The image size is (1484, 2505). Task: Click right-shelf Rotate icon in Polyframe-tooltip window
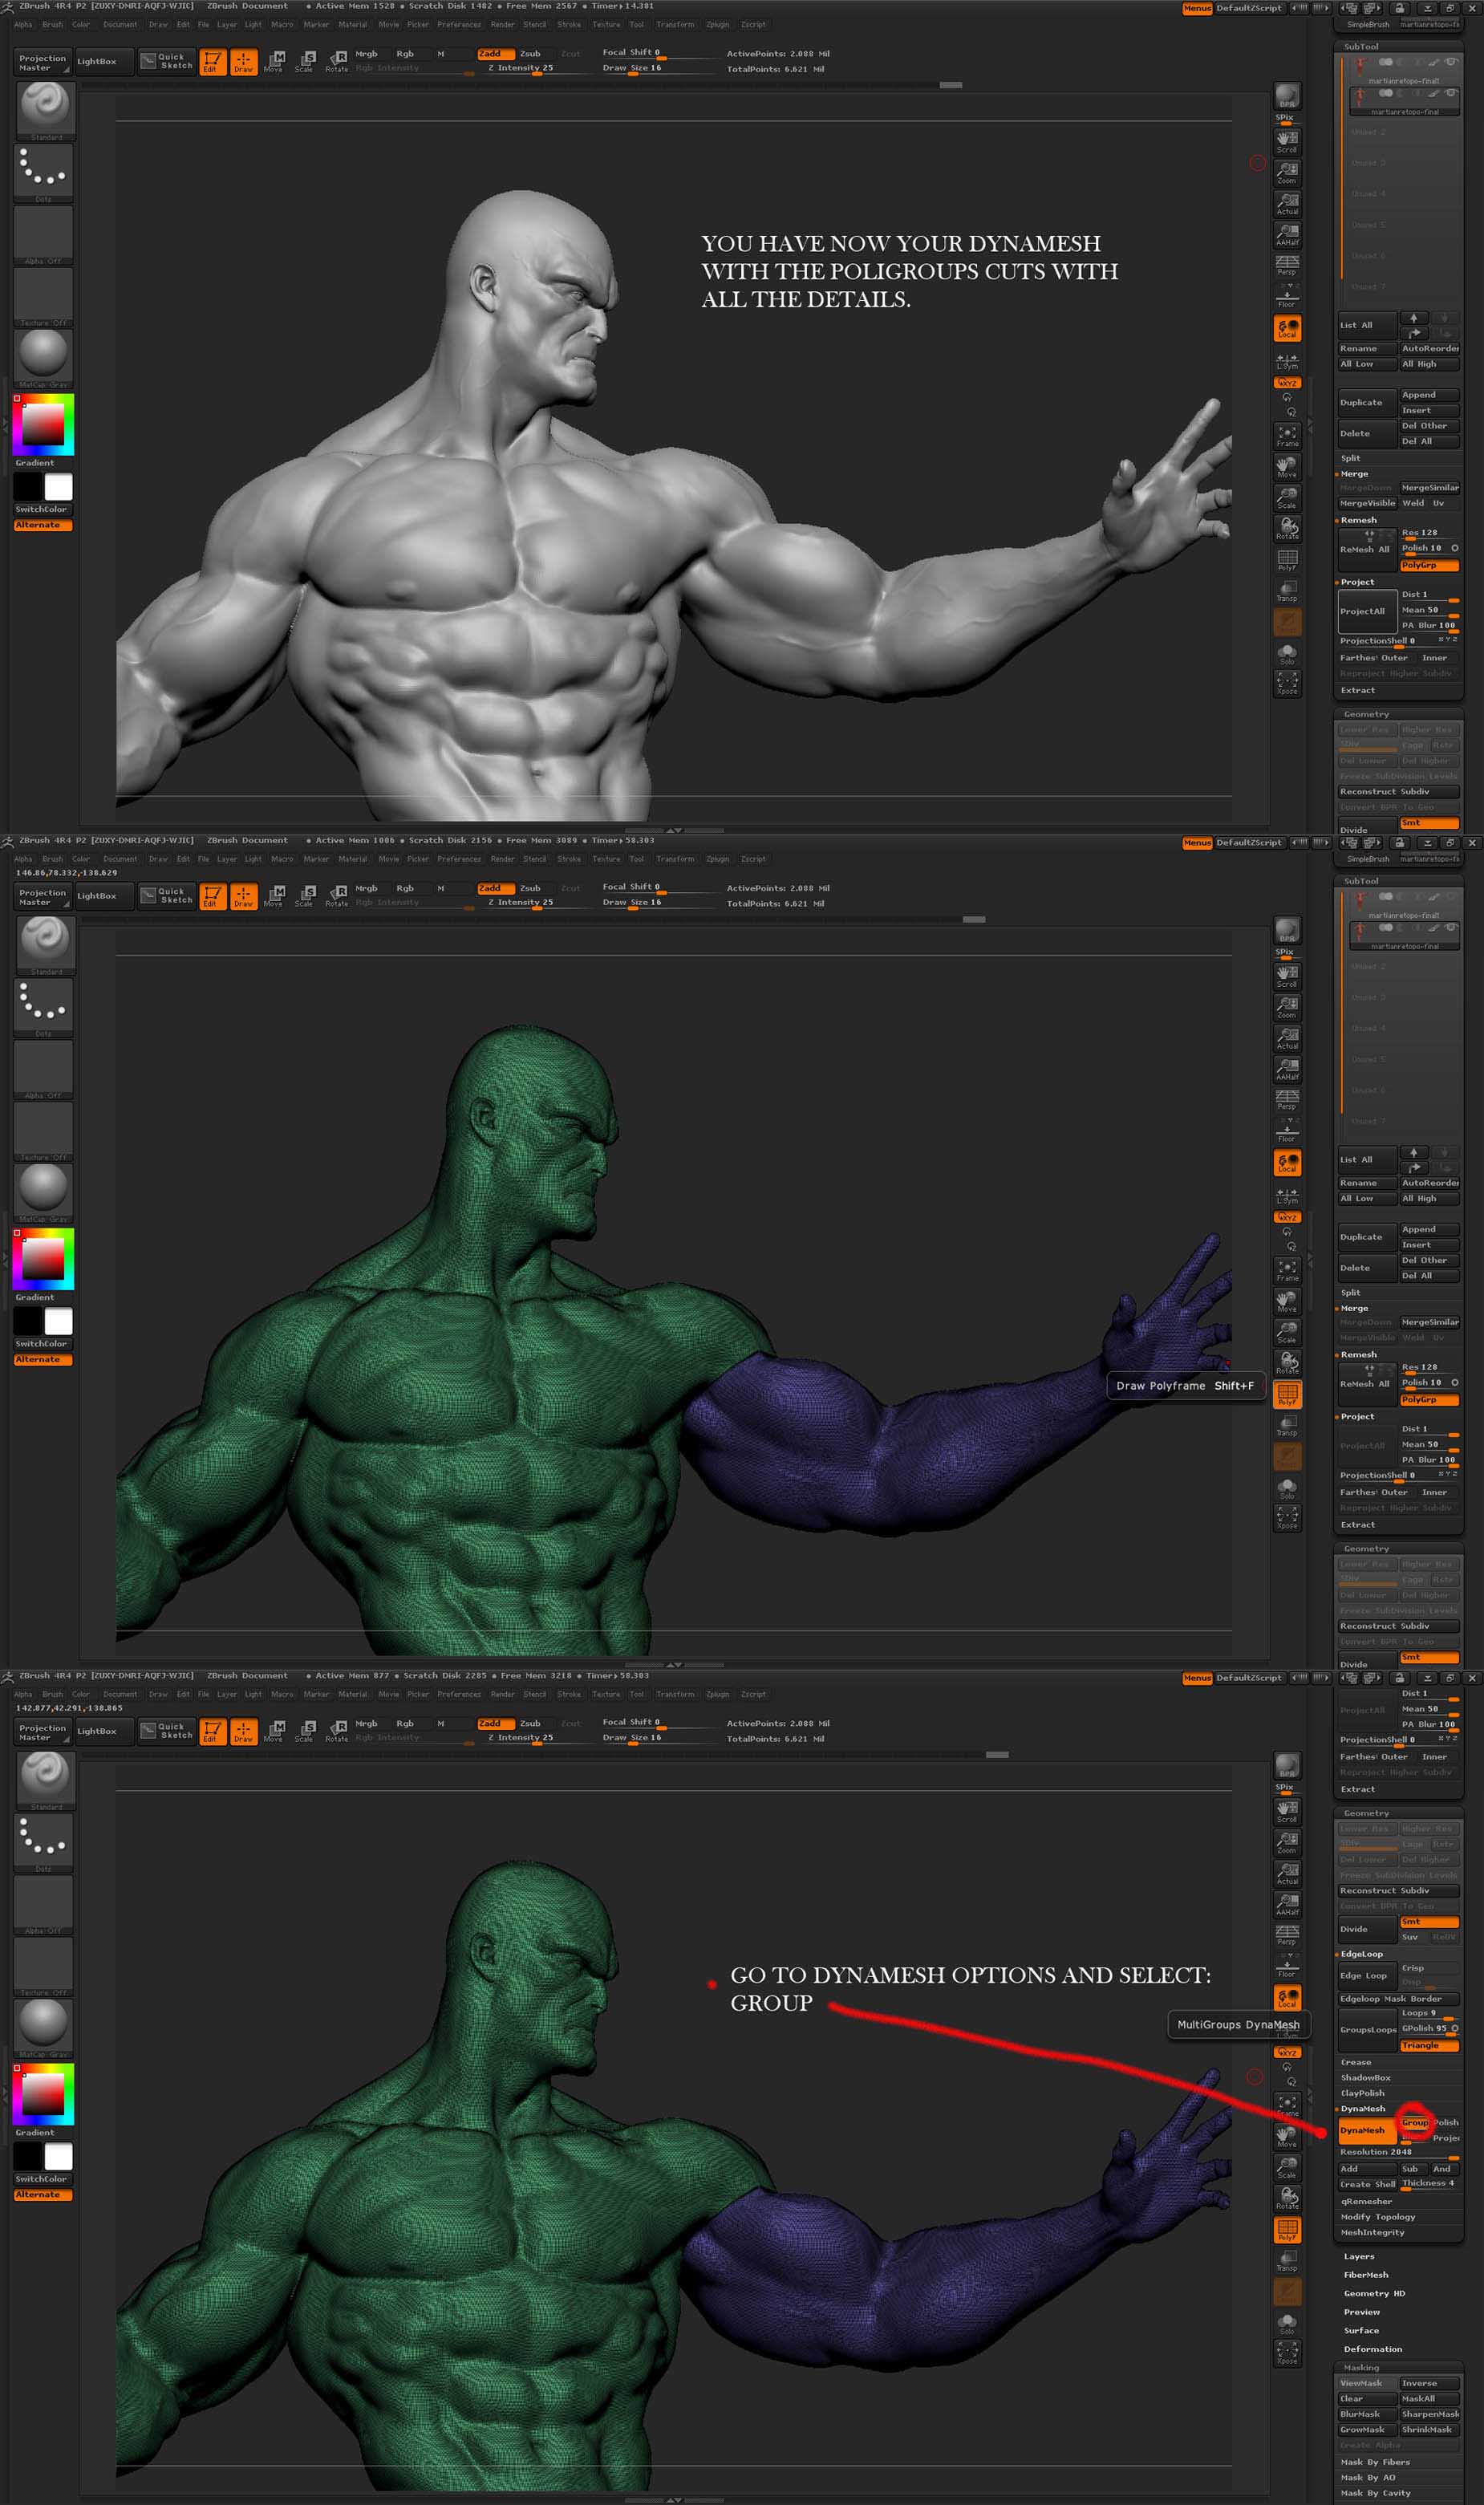pyautogui.click(x=1287, y=1363)
